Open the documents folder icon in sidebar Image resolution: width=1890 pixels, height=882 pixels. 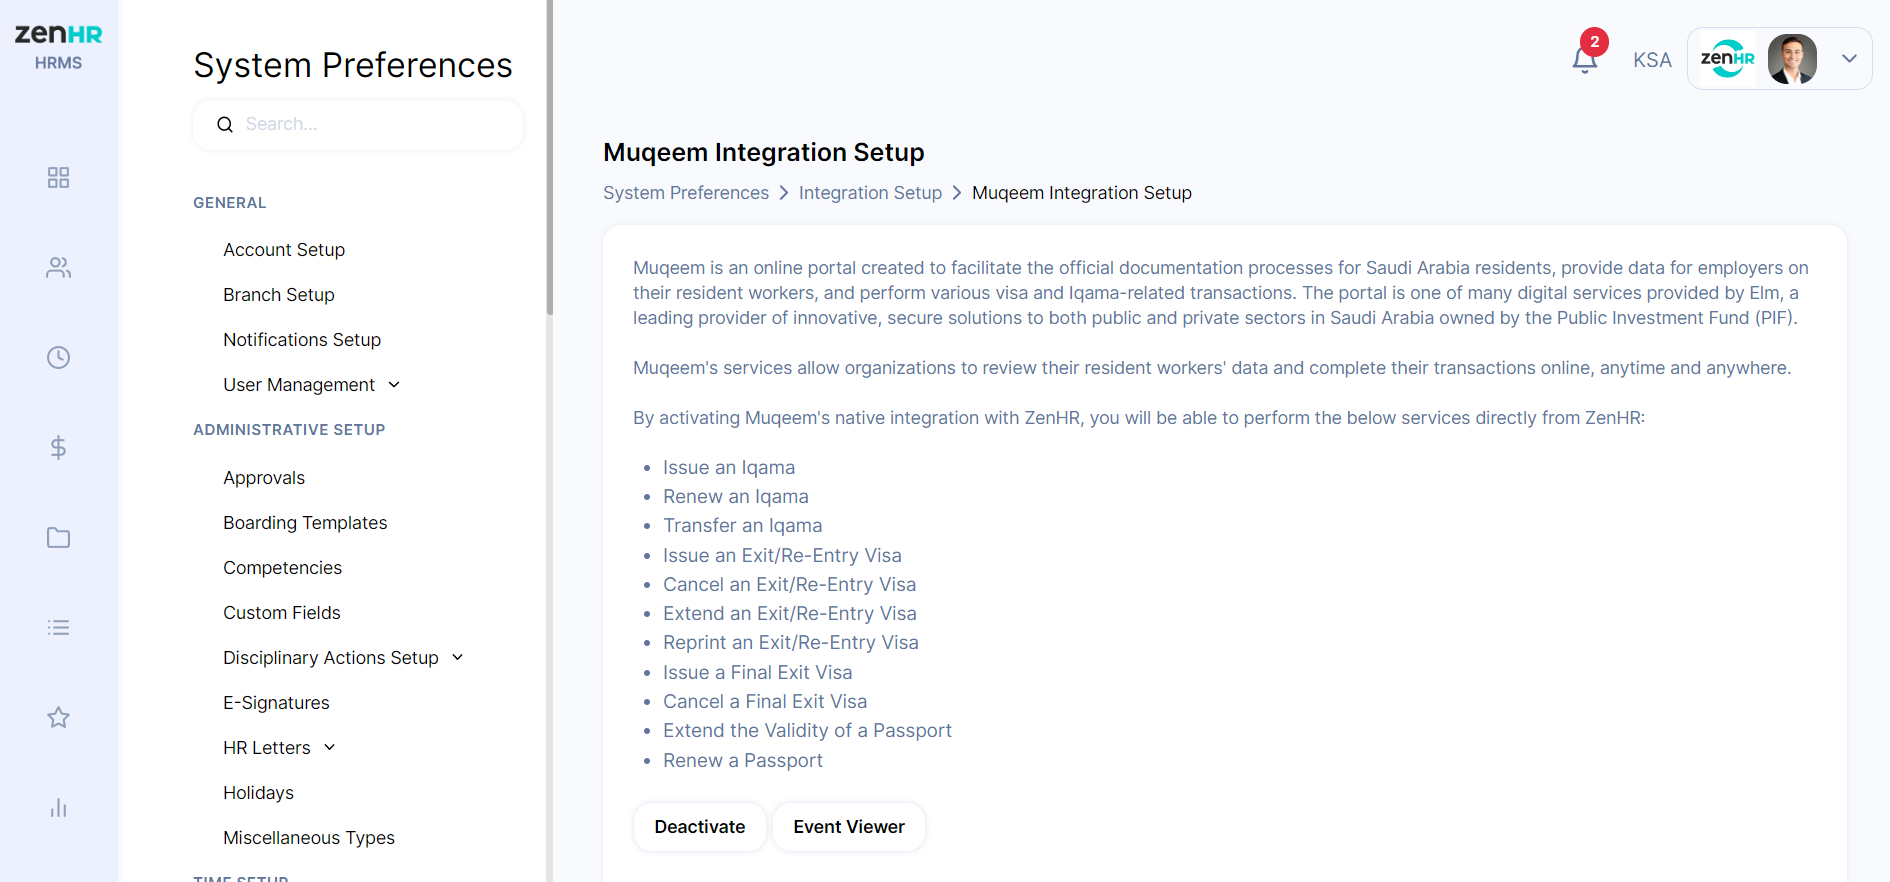click(x=58, y=538)
